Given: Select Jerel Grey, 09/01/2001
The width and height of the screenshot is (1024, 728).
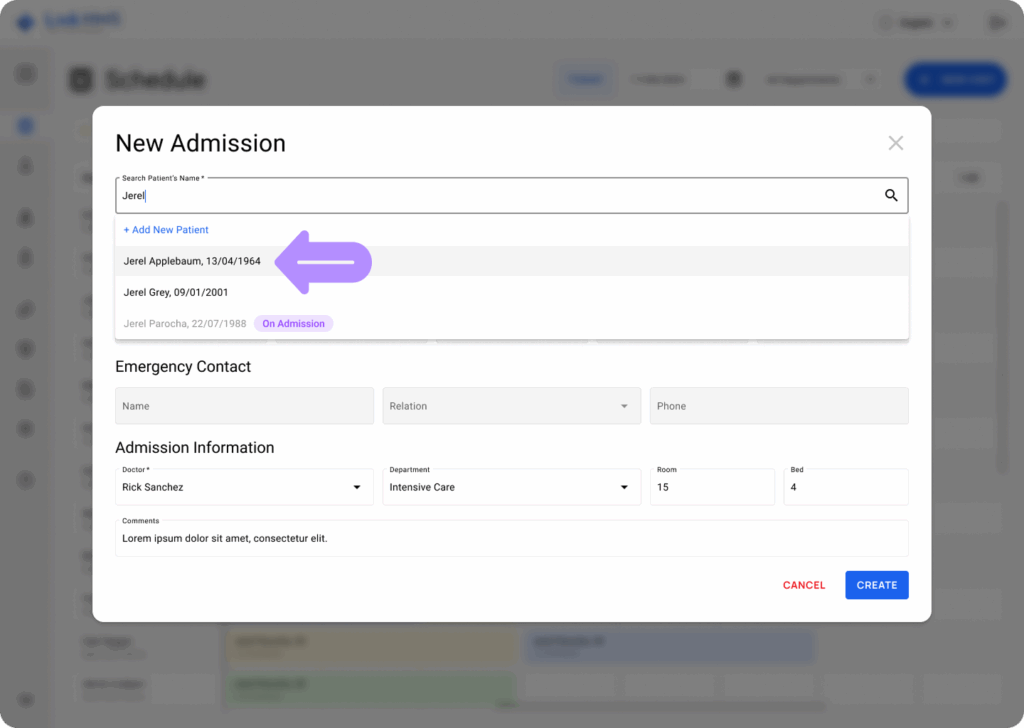Looking at the screenshot, I should point(511,293).
